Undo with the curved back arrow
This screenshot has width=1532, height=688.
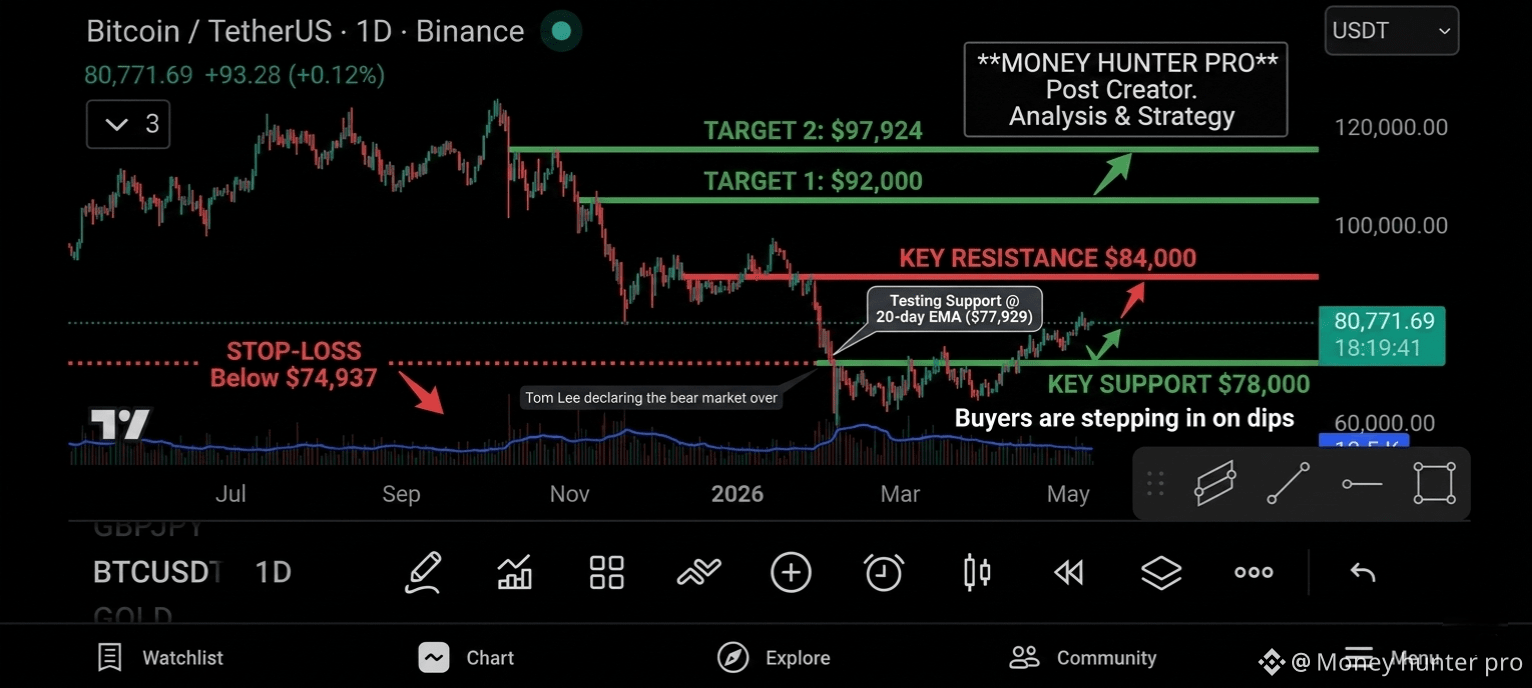click(1362, 573)
